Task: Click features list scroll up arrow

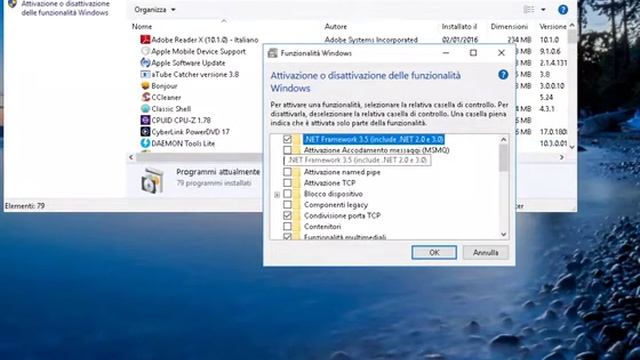Action: pyautogui.click(x=503, y=140)
